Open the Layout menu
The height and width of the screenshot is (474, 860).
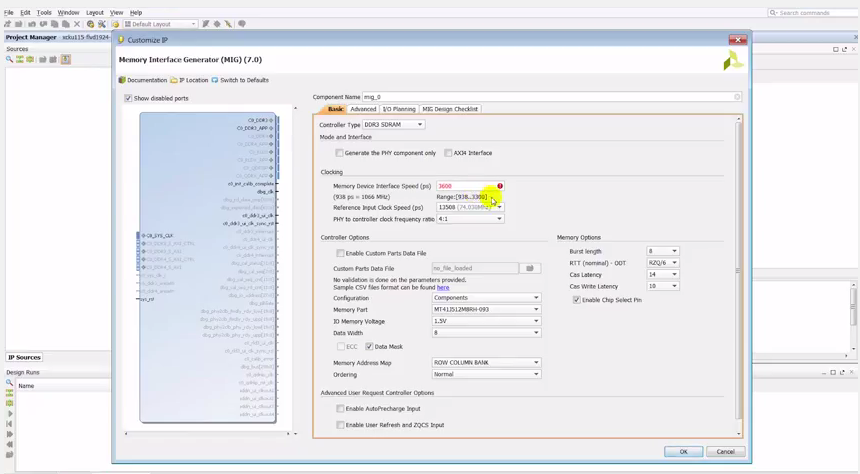pyautogui.click(x=94, y=13)
